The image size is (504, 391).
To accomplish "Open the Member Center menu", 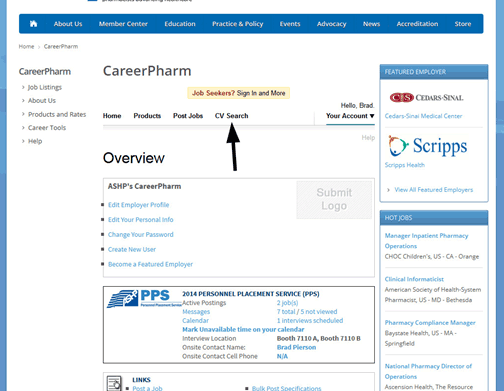I will (123, 24).
